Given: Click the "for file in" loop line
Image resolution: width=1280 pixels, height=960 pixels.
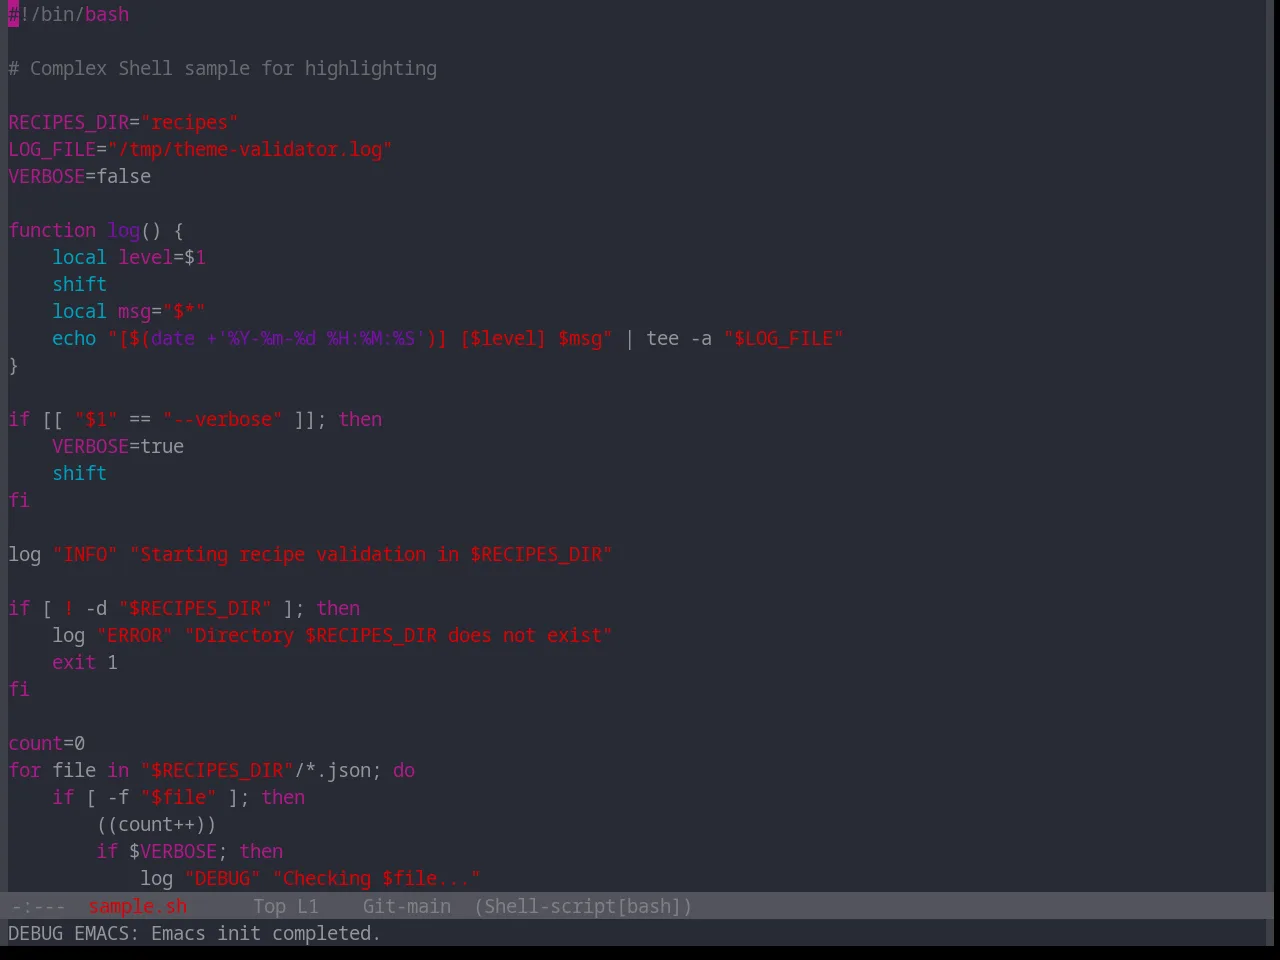Looking at the screenshot, I should click(212, 771).
